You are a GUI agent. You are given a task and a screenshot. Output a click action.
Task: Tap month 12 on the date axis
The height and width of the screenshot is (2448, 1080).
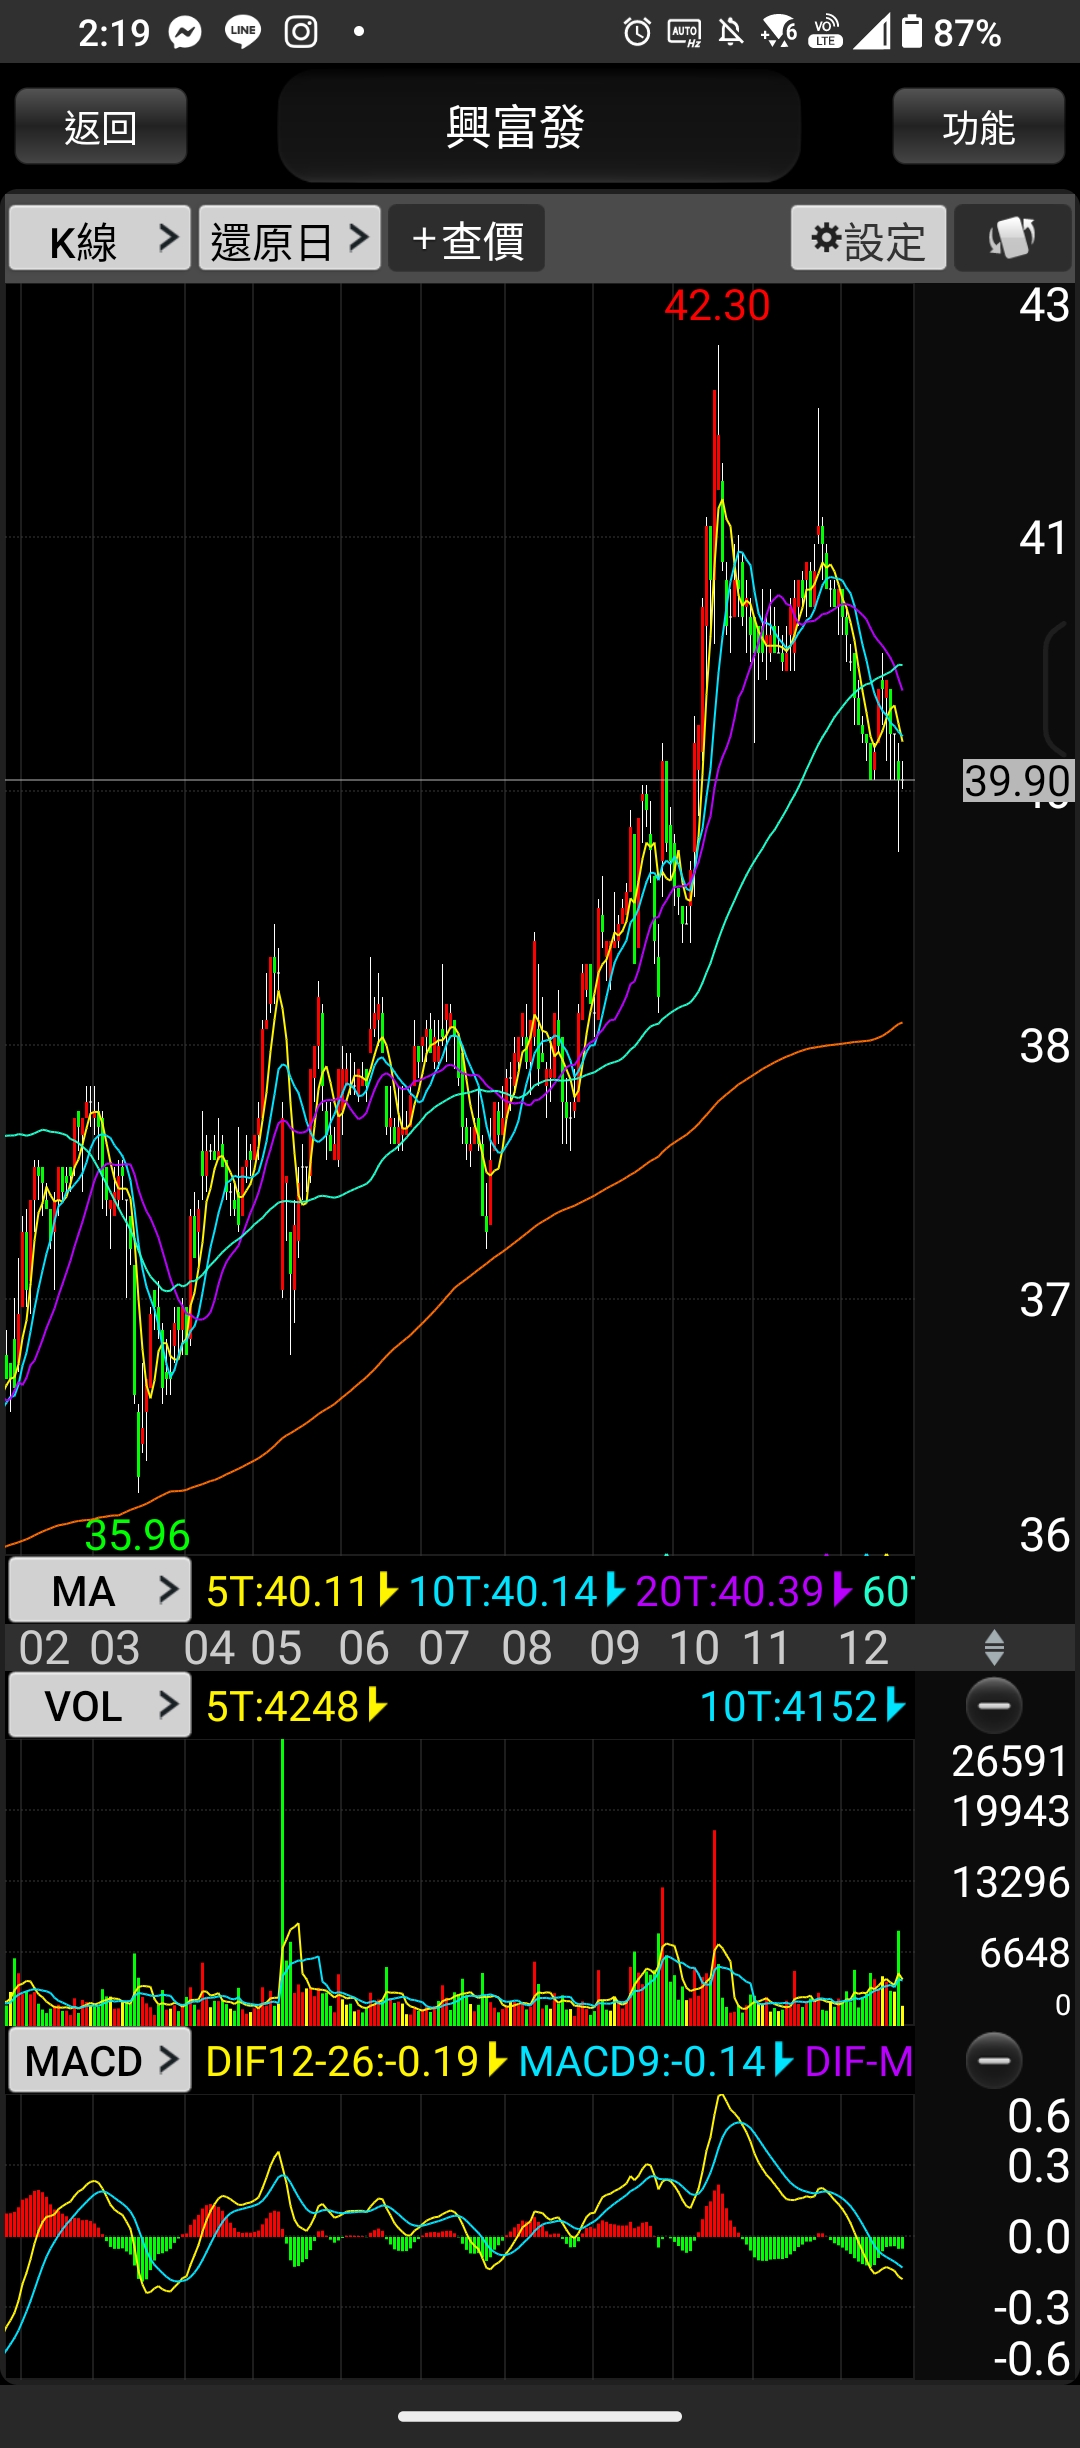pos(863,1647)
